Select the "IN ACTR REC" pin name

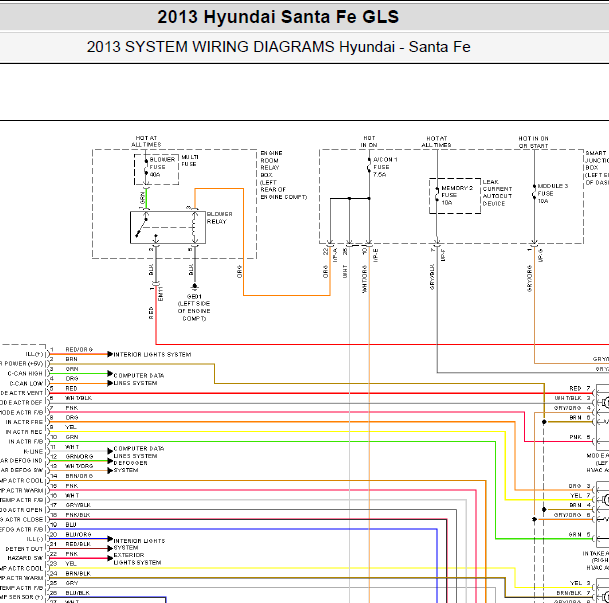click(24, 432)
